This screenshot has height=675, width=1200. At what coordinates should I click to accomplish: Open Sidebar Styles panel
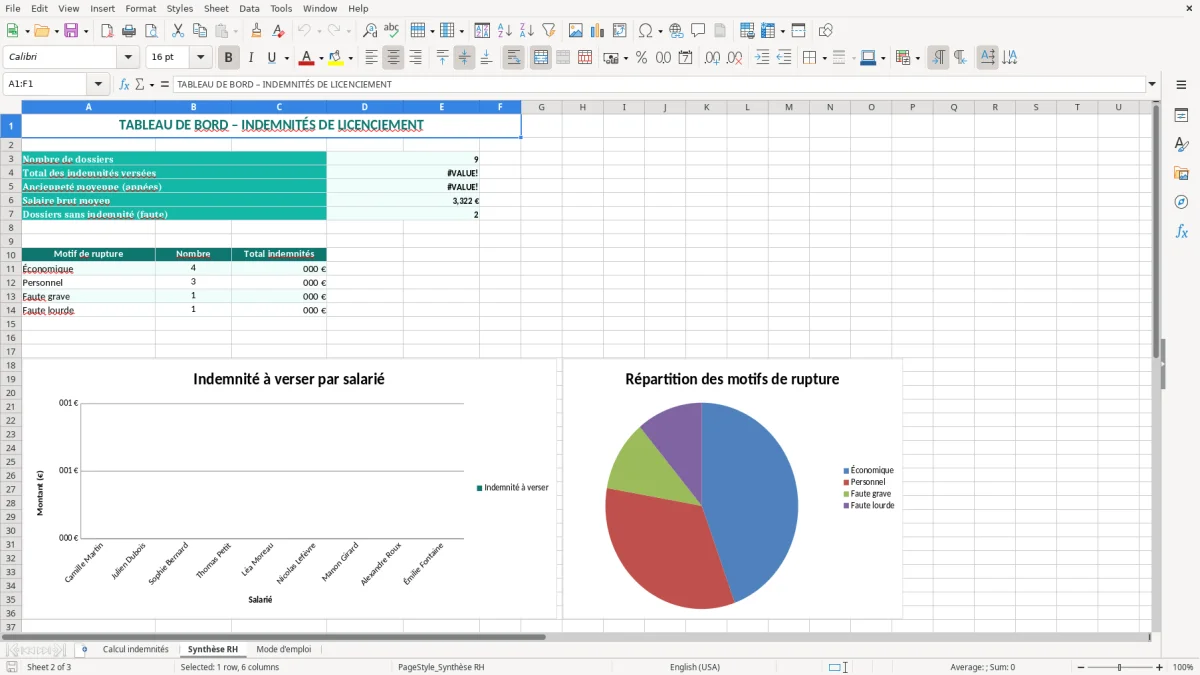(1181, 144)
